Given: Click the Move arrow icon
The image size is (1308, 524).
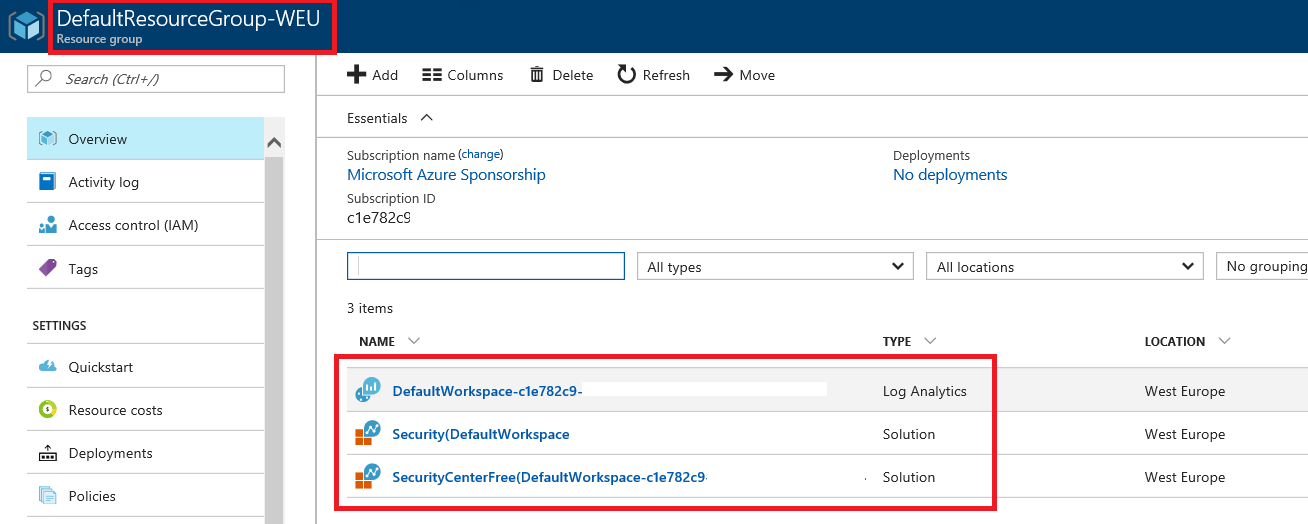Looking at the screenshot, I should tap(724, 75).
